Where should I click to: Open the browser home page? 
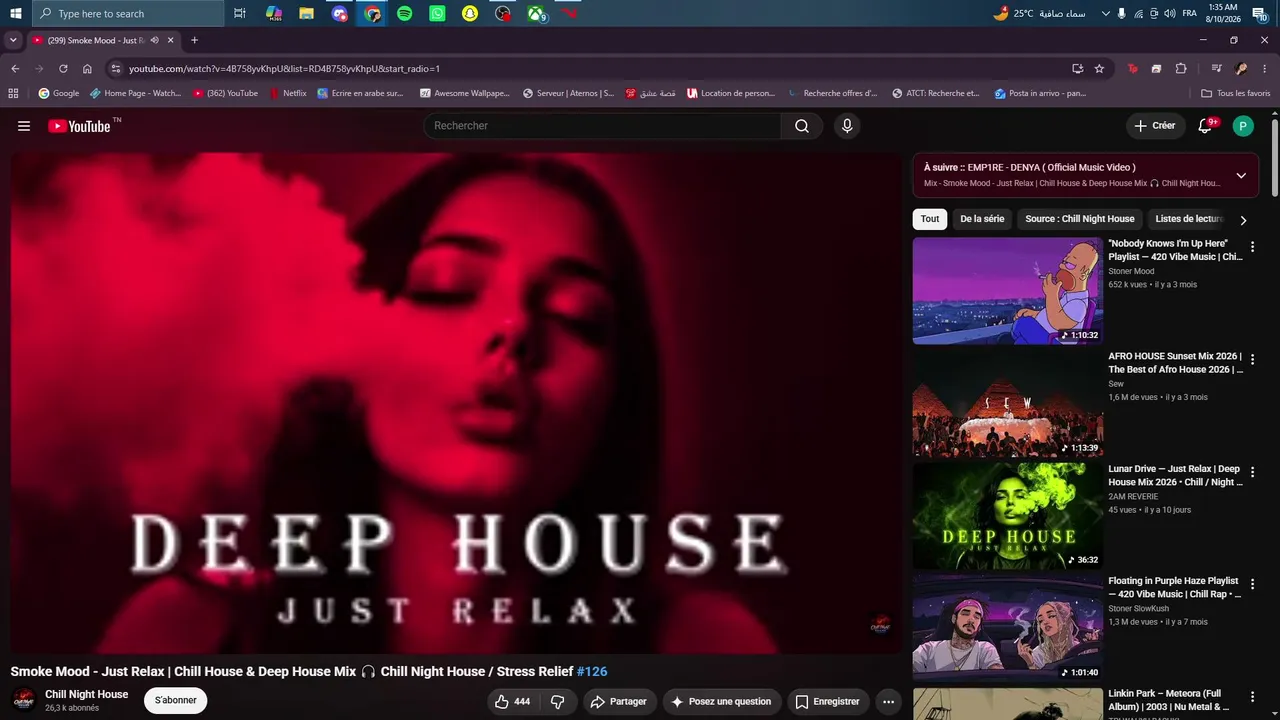[87, 69]
